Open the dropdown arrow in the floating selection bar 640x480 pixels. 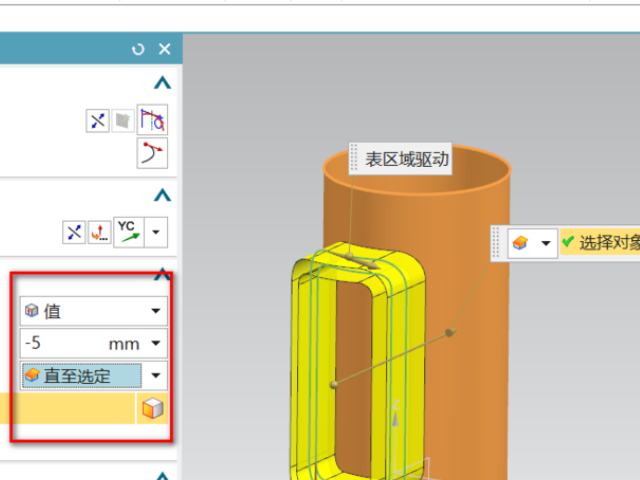546,243
